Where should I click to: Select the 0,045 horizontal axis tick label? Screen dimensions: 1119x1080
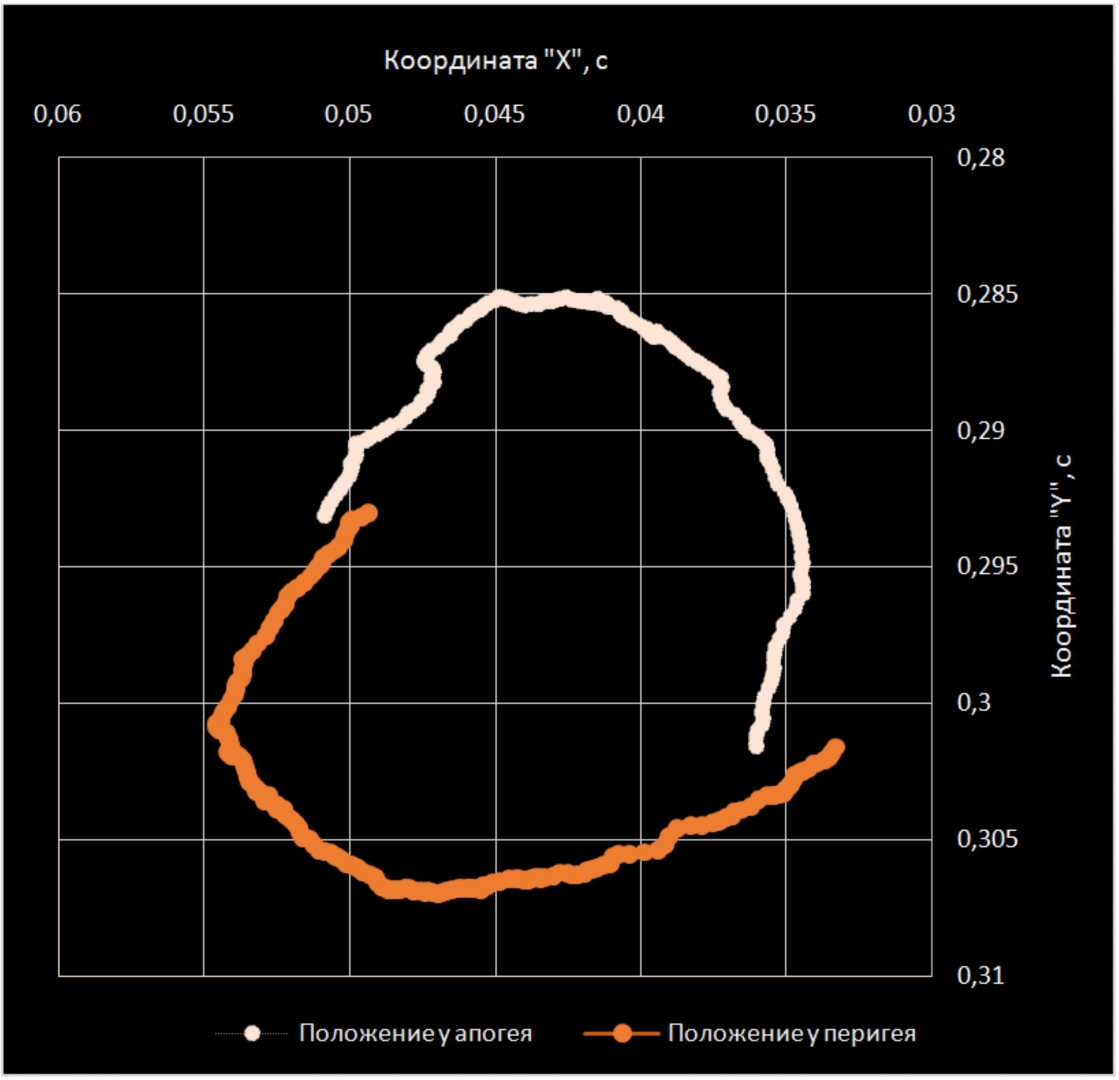click(494, 115)
